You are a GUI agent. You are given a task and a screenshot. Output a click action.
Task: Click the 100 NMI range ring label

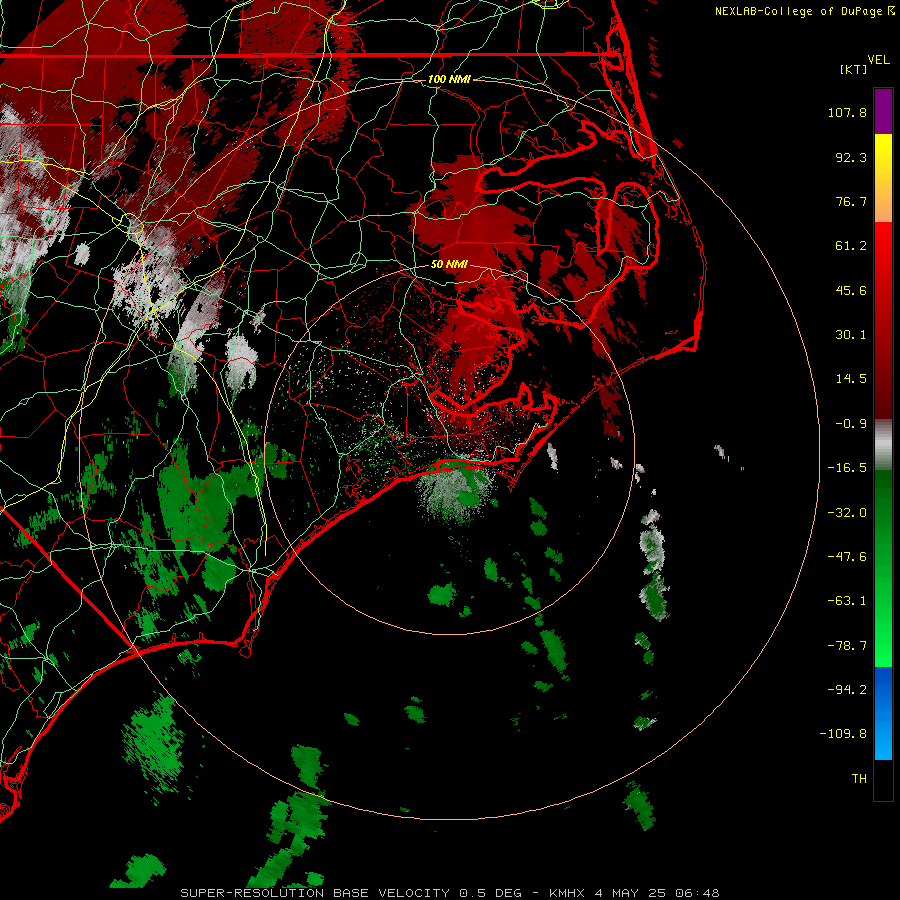point(449,79)
